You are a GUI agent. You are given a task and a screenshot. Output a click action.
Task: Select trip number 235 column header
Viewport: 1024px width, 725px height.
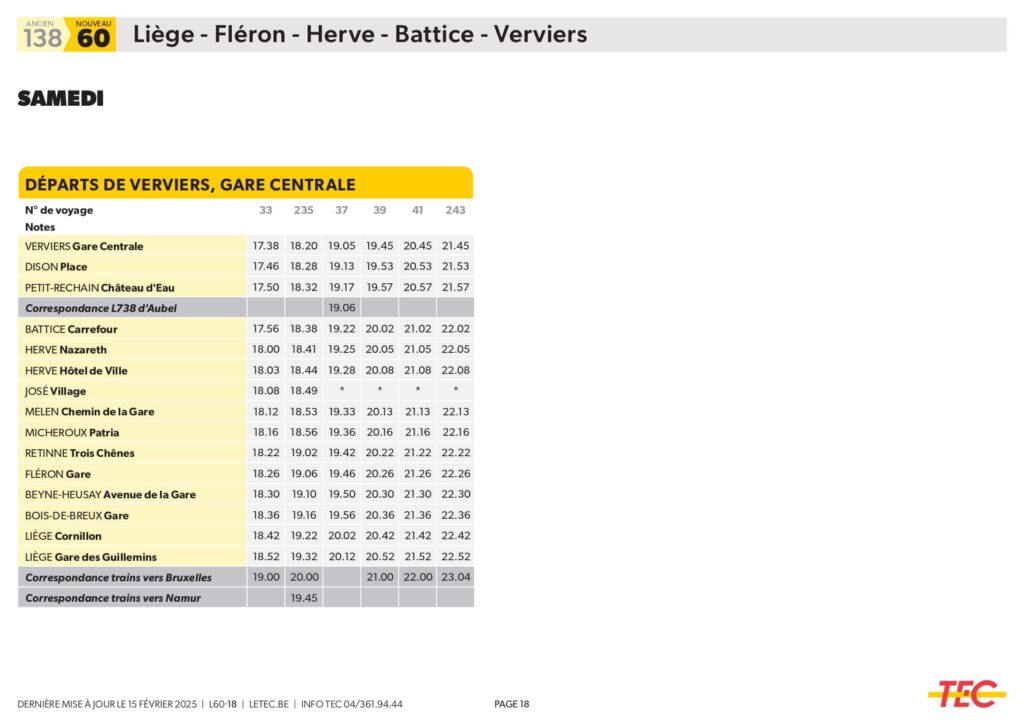click(303, 210)
